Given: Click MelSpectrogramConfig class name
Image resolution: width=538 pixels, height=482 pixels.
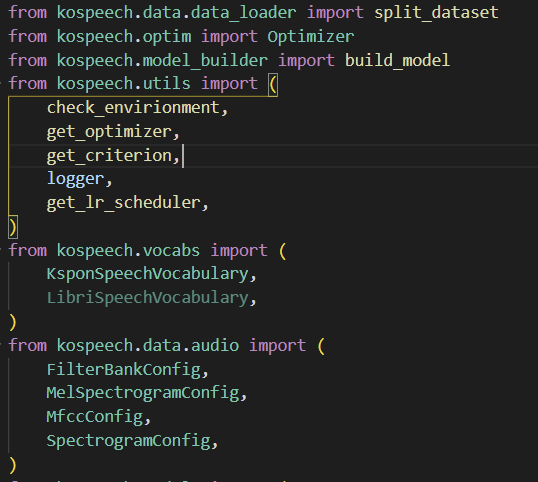Looking at the screenshot, I should (x=143, y=393).
